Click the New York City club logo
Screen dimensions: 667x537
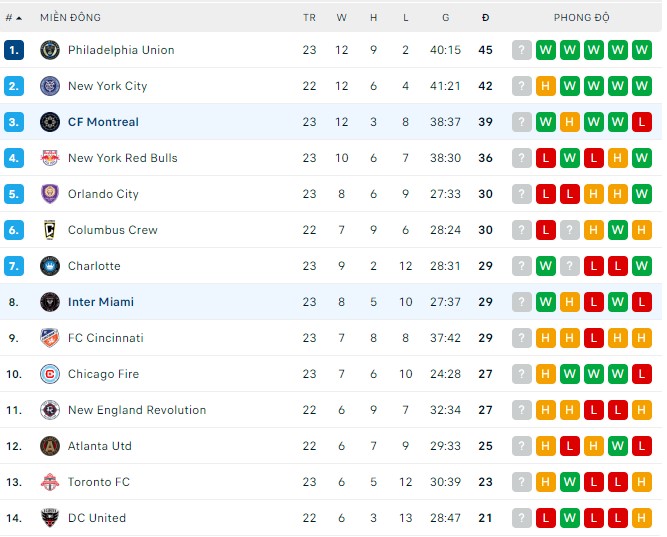coord(50,86)
